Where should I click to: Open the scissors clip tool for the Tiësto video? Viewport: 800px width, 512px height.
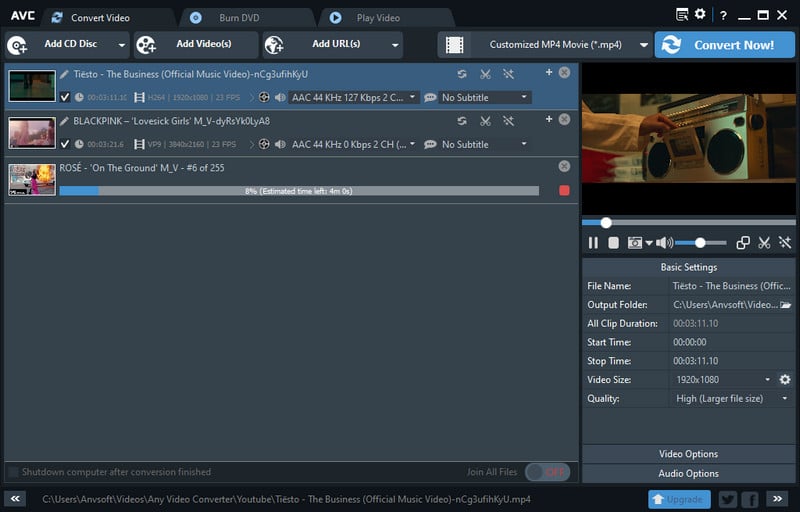pos(485,74)
